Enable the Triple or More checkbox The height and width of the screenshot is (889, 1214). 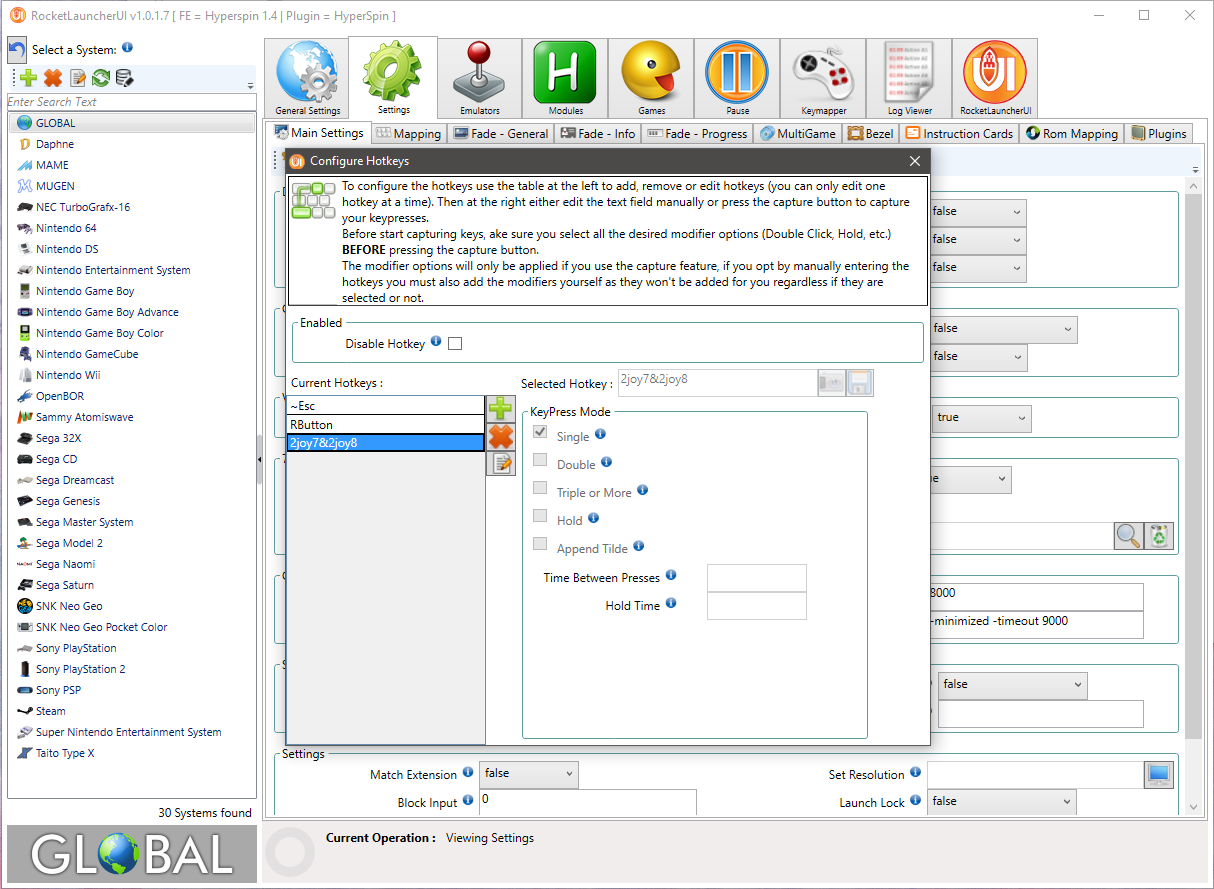tap(540, 489)
